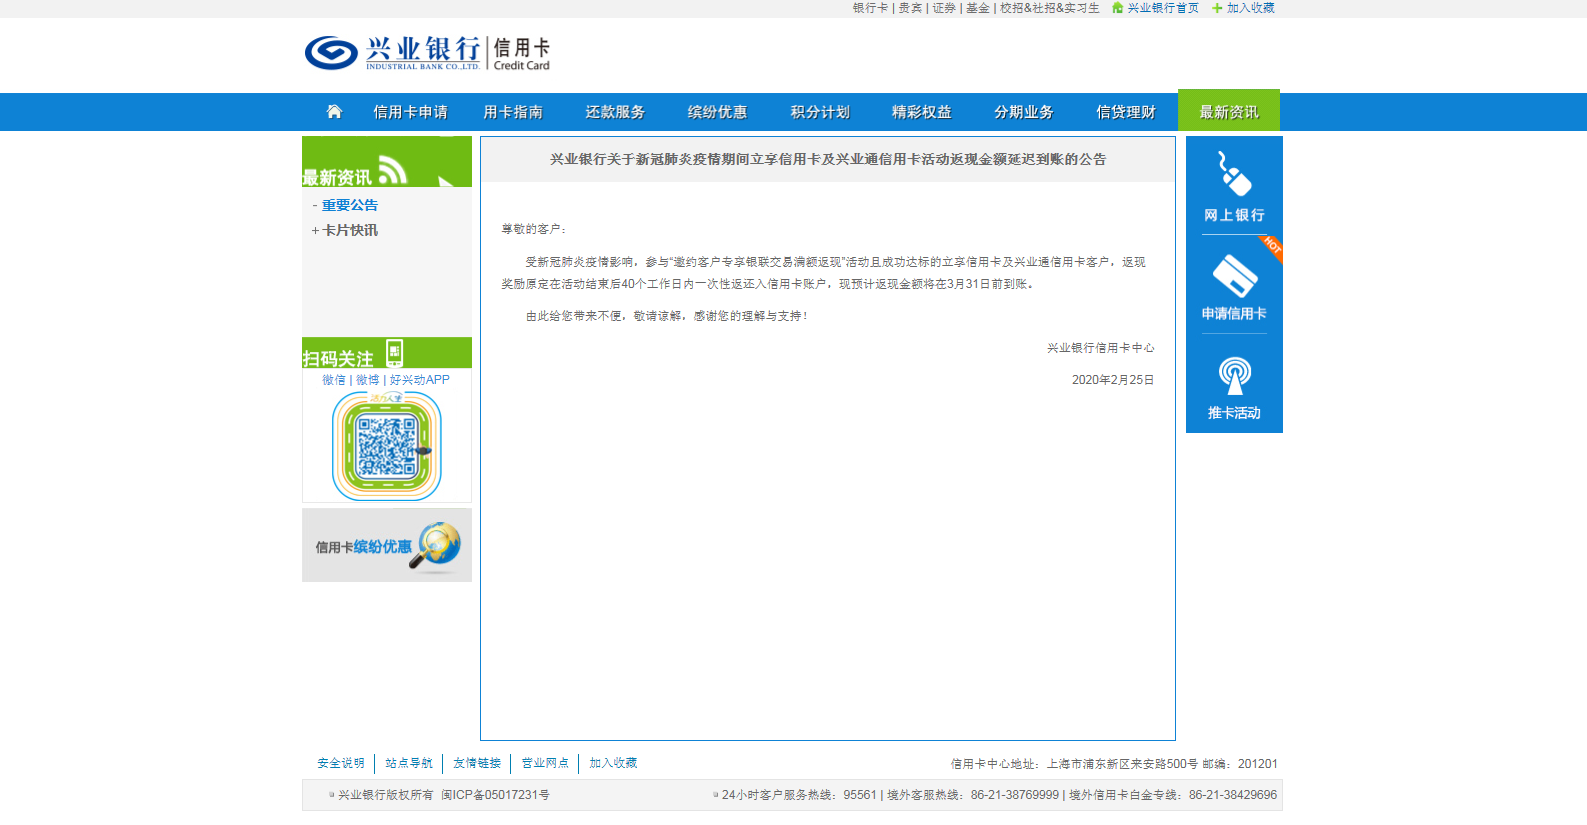The image size is (1587, 825).
Task: Click 加入收藏 in the footer
Action: click(613, 763)
